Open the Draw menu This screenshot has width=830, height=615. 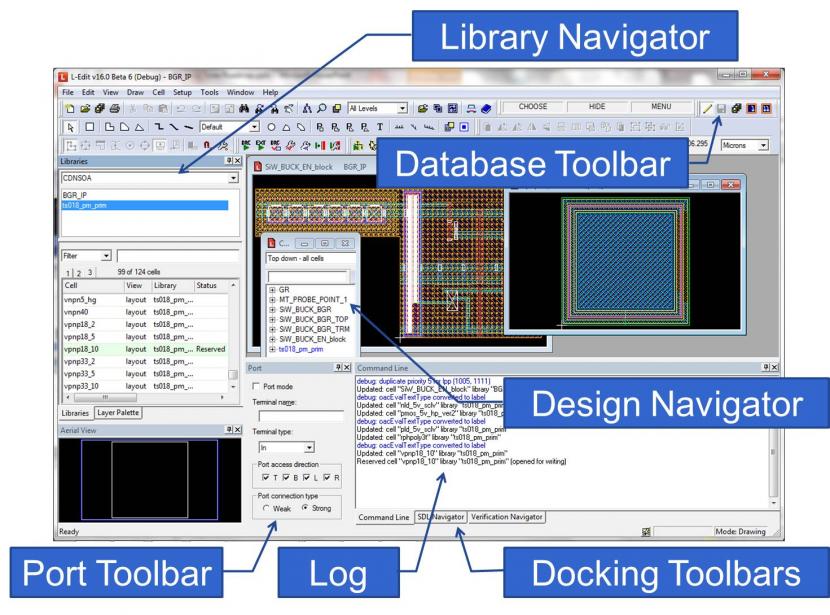(135, 92)
